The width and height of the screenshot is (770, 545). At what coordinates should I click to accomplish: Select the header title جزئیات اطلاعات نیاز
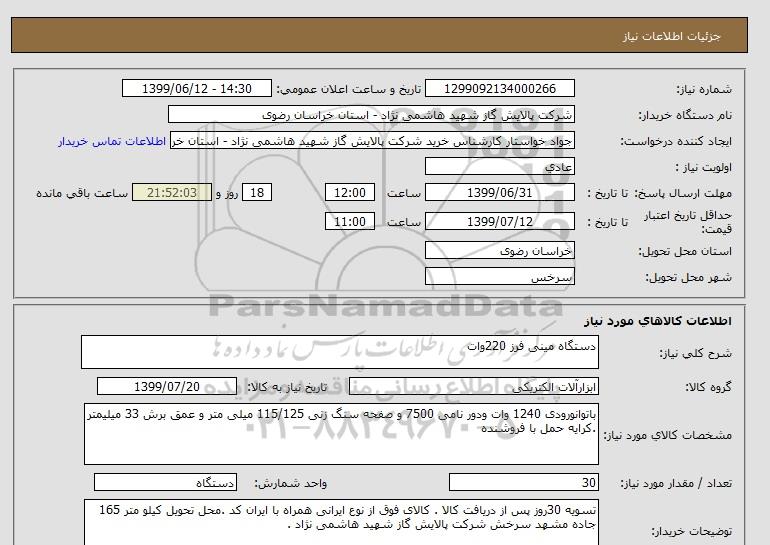click(671, 36)
